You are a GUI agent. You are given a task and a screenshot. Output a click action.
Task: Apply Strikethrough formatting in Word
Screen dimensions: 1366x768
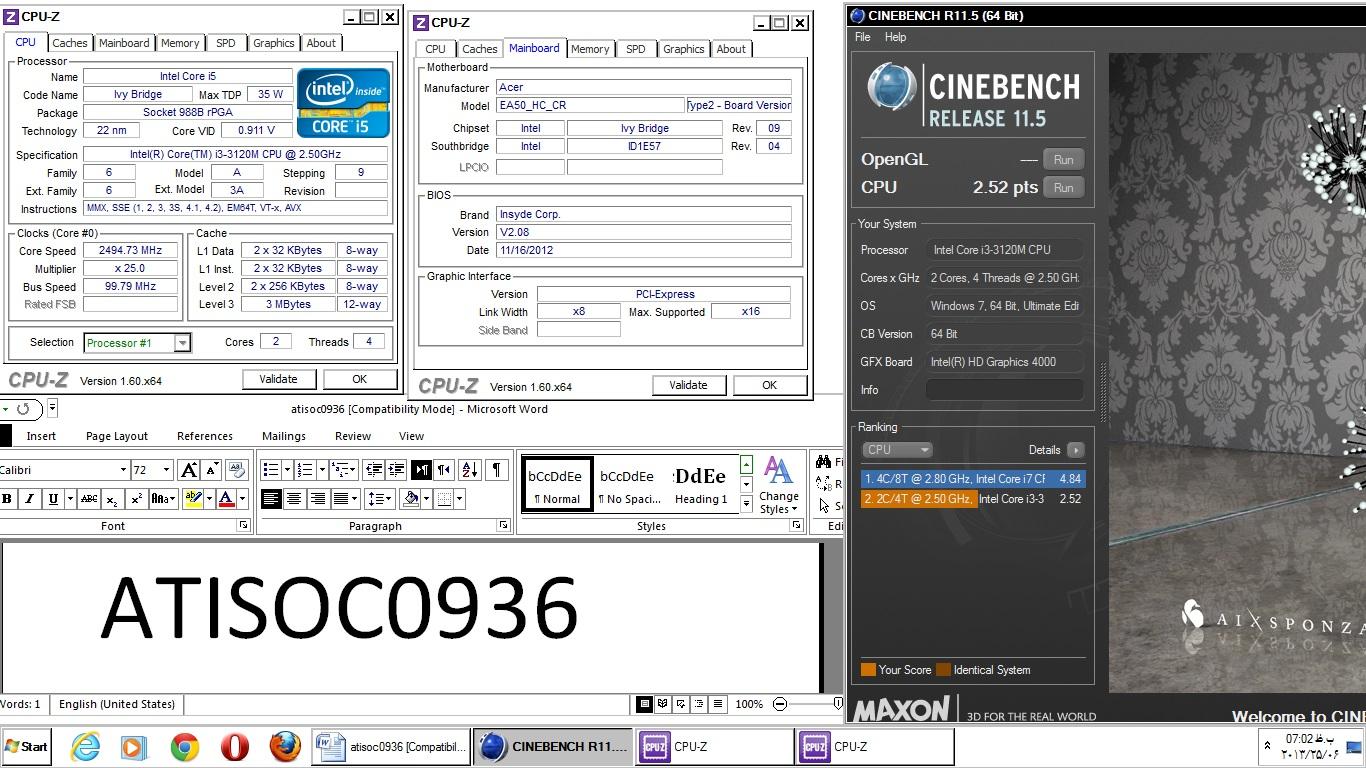pos(89,498)
